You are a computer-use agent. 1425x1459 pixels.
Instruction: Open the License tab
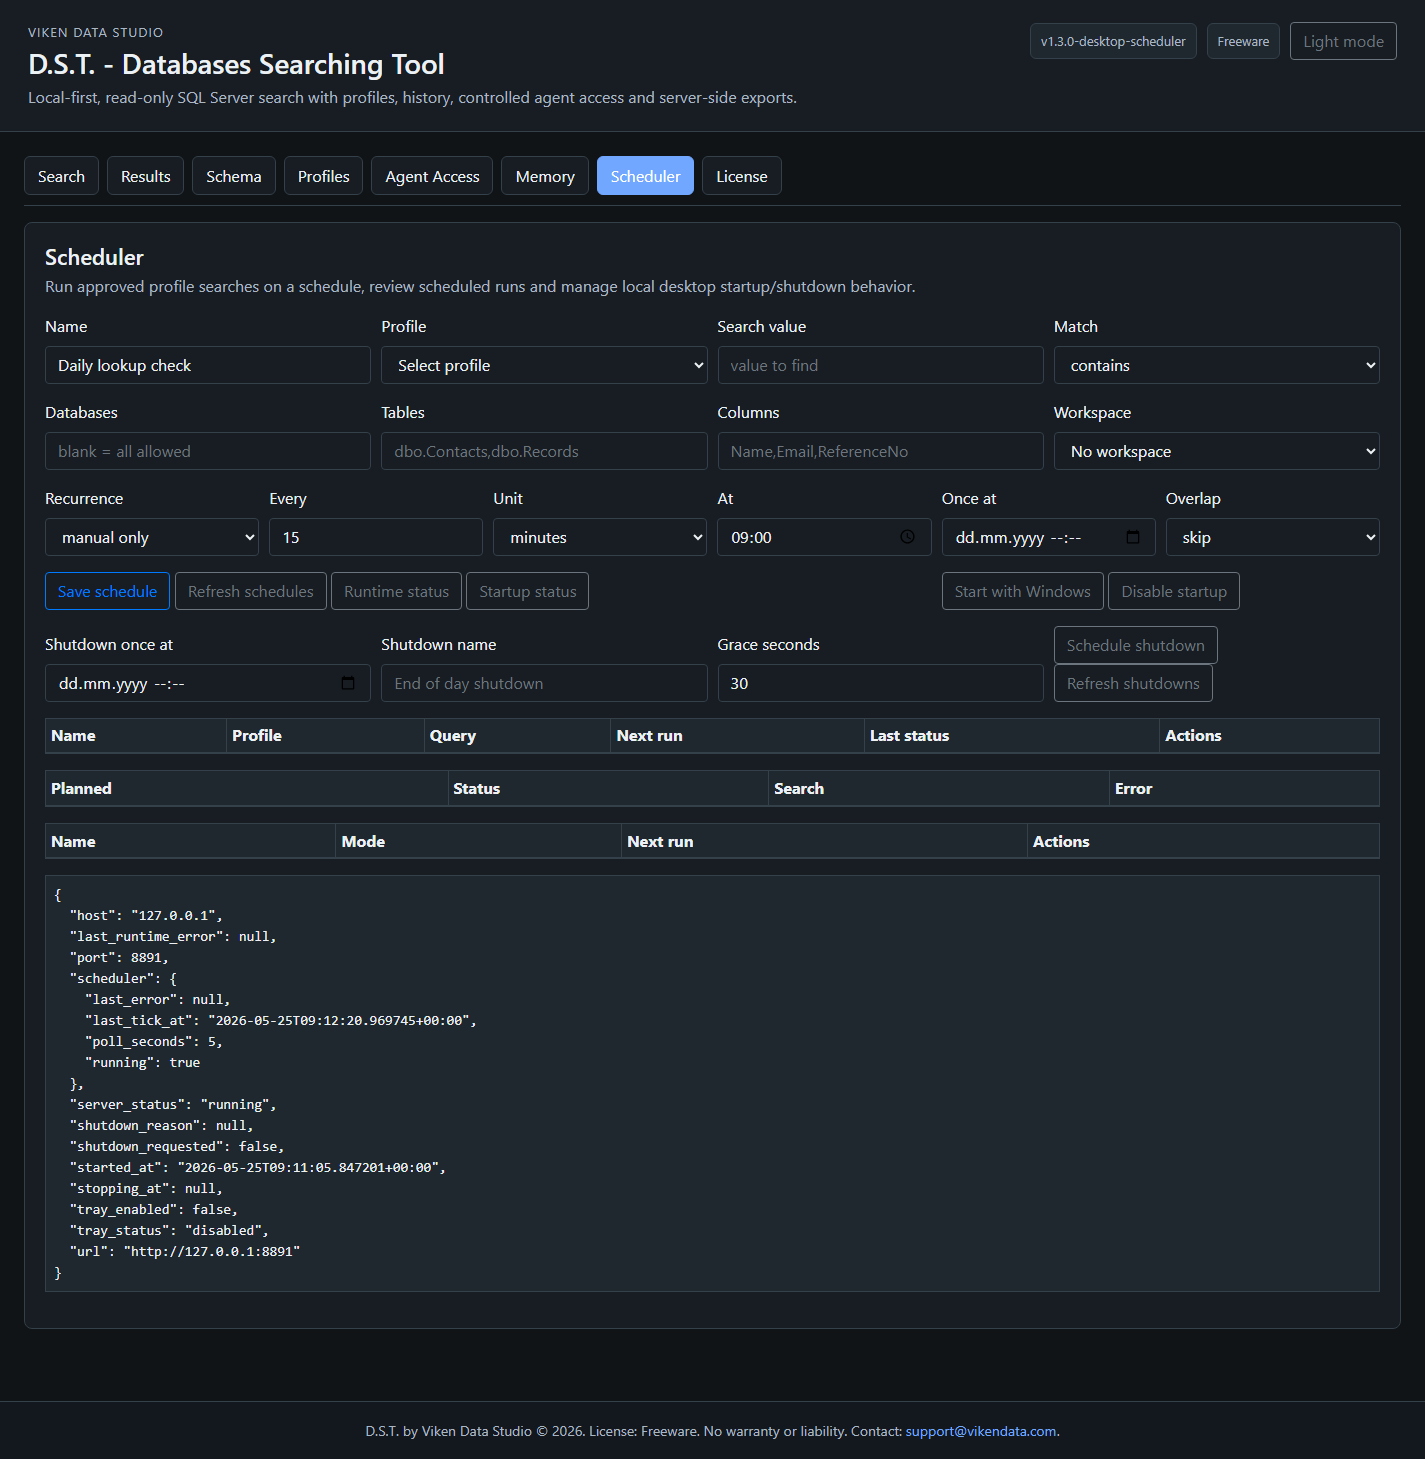[742, 176]
